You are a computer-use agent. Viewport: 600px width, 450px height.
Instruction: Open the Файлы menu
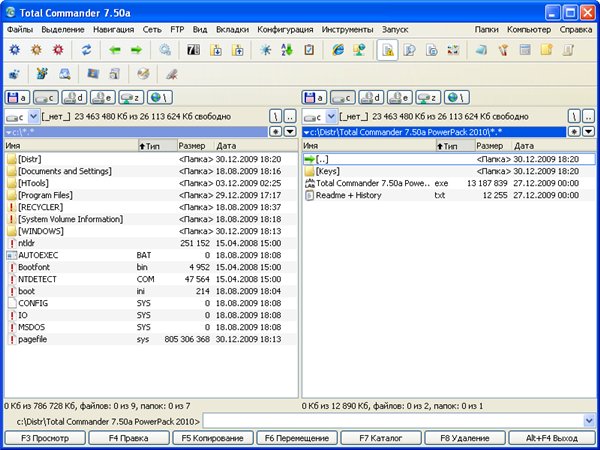20,29
